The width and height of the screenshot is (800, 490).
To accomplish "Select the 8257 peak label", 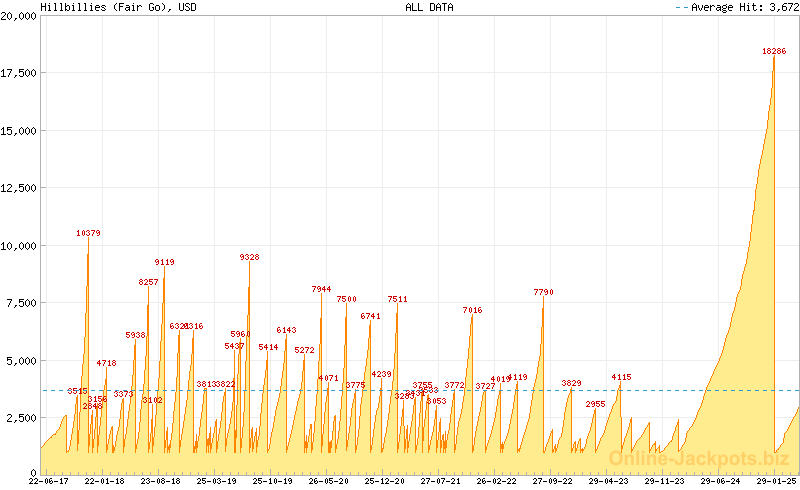I will point(148,282).
